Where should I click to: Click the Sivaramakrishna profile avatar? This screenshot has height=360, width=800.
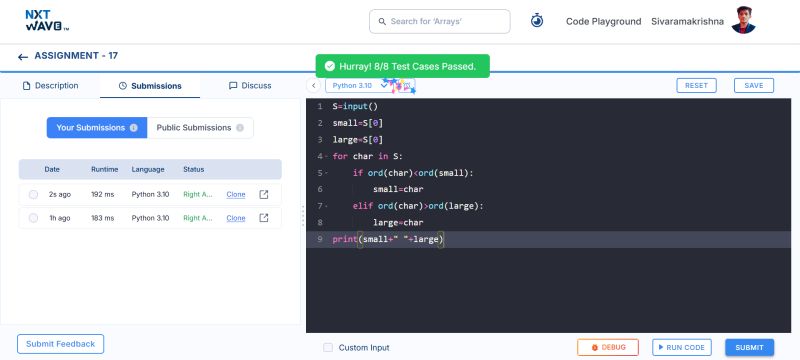pos(743,20)
